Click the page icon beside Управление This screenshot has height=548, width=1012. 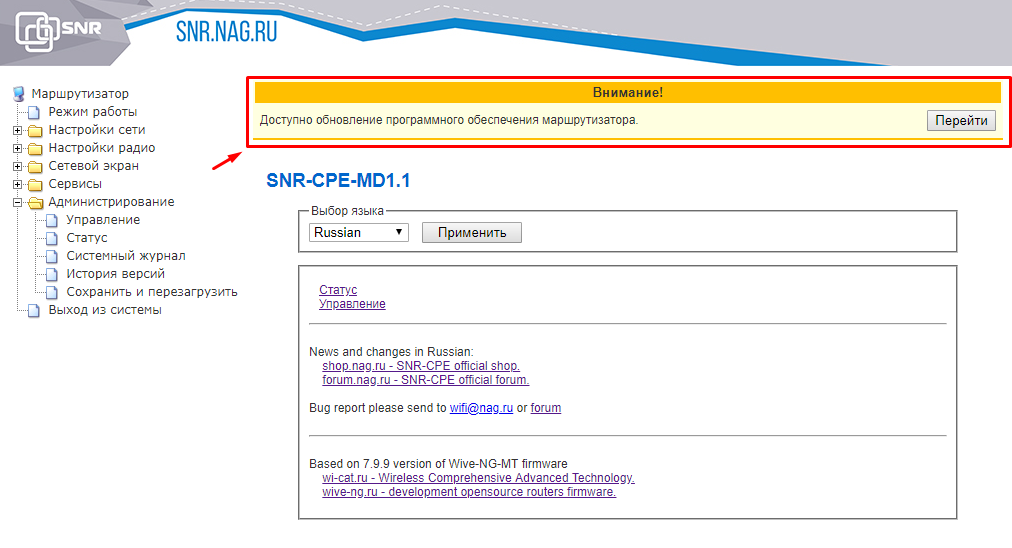[52, 221]
